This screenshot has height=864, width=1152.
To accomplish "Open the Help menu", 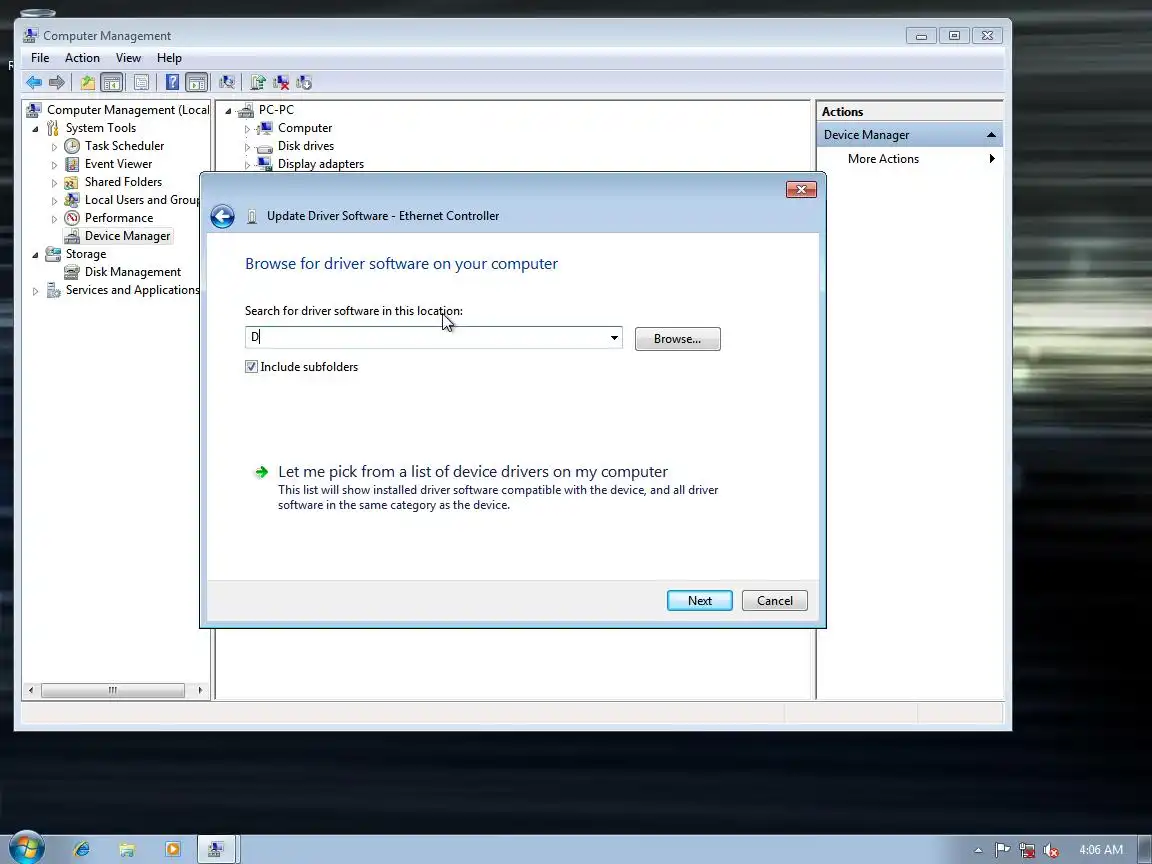I will pos(169,58).
